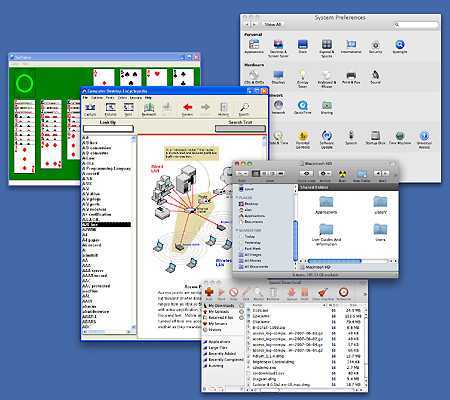Open the Action gear dropdown in Finder
Screen dimensions: 450x400
tap(325, 173)
